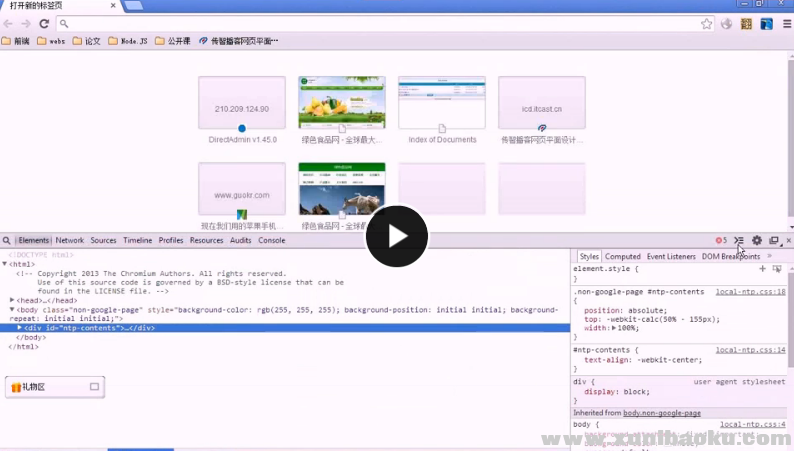Add new style rule plus icon
794x451 pixels.
coord(763,269)
